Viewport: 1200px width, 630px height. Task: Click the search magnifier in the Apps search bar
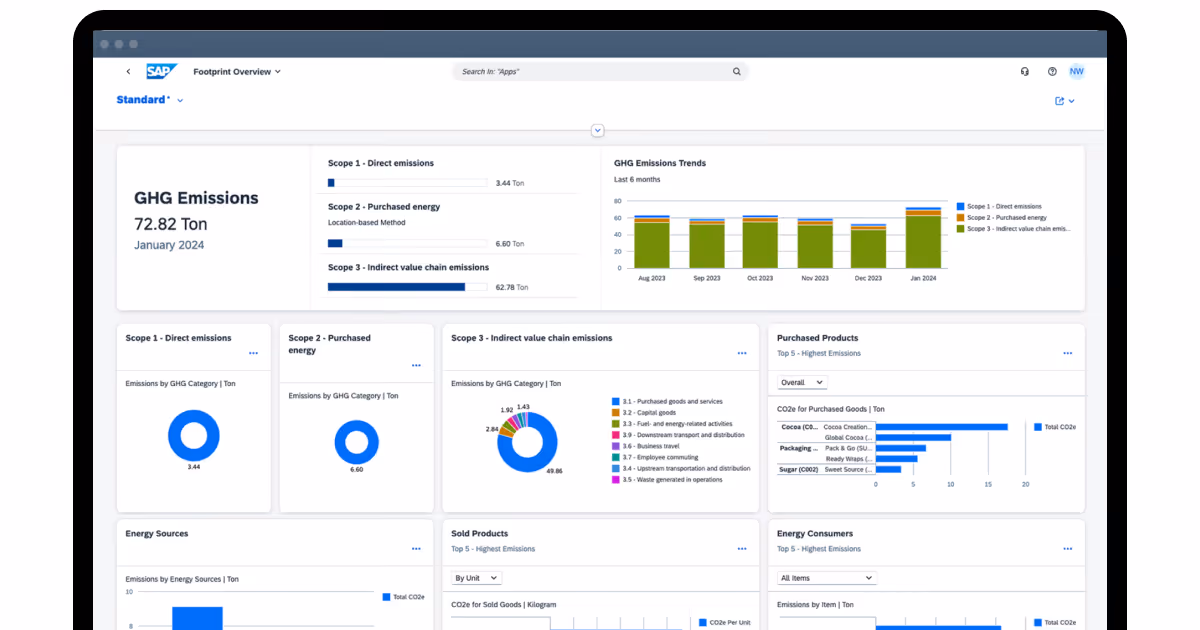click(x=737, y=71)
